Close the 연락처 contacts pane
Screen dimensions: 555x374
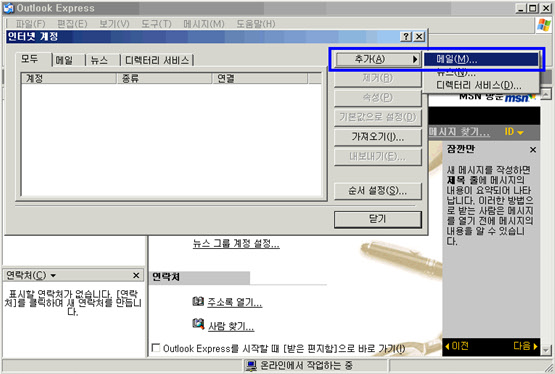click(136, 275)
